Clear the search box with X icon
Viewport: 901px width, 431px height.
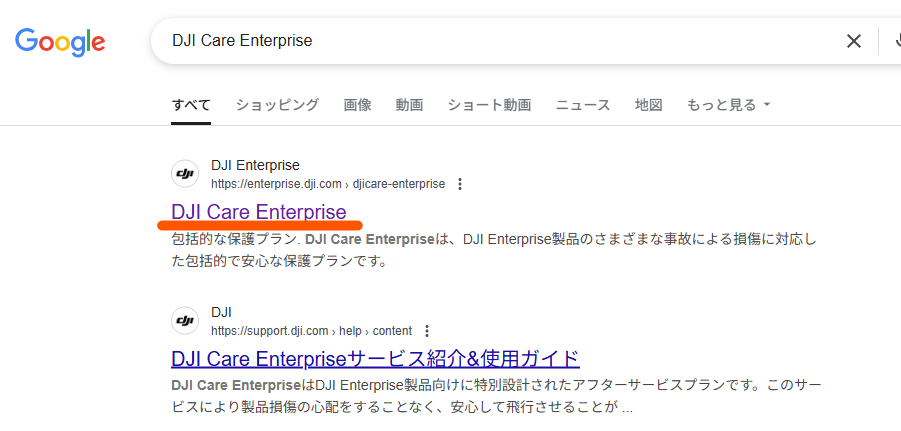coord(854,41)
